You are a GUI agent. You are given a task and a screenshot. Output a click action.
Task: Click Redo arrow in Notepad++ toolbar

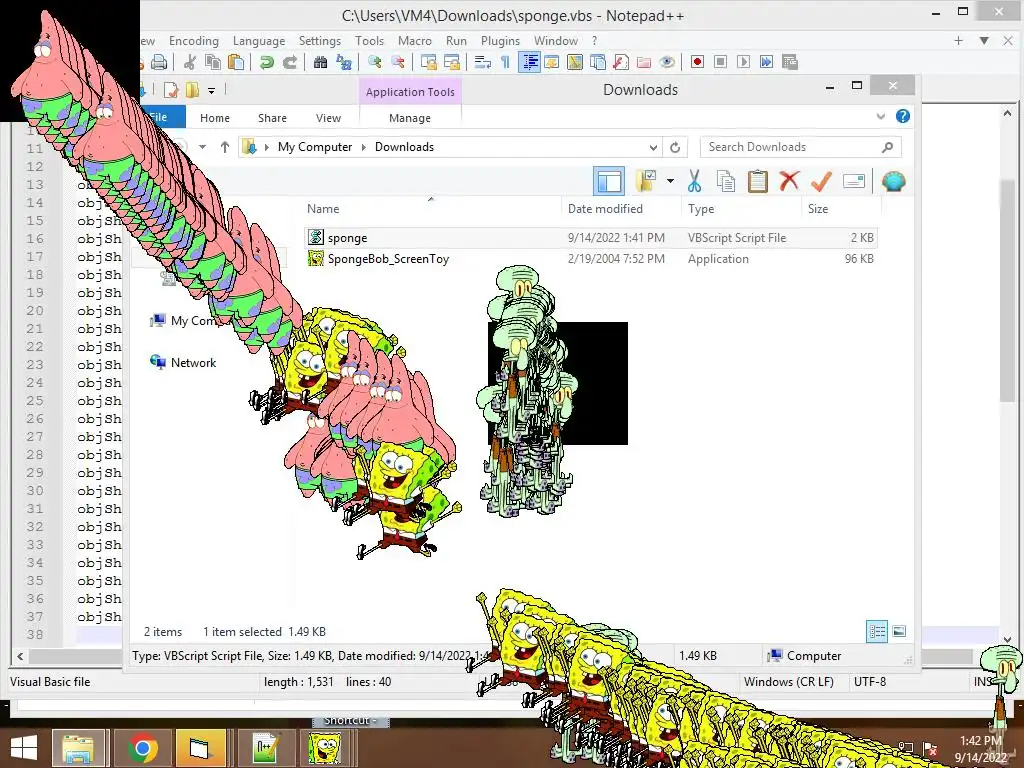click(x=290, y=62)
